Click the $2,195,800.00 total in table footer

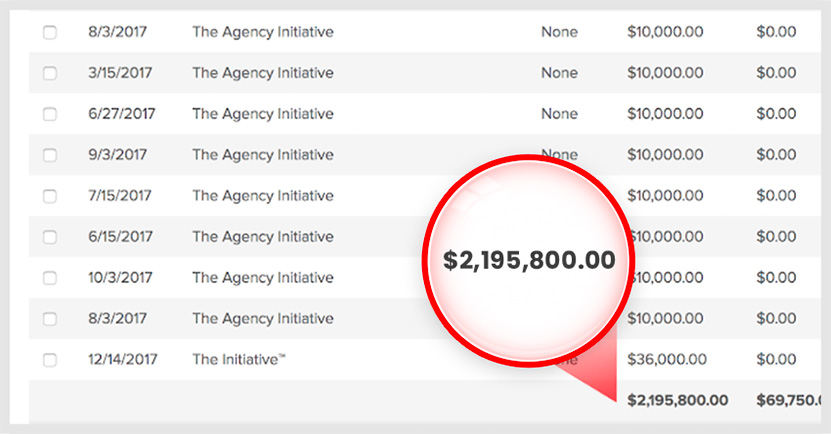[x=677, y=400]
